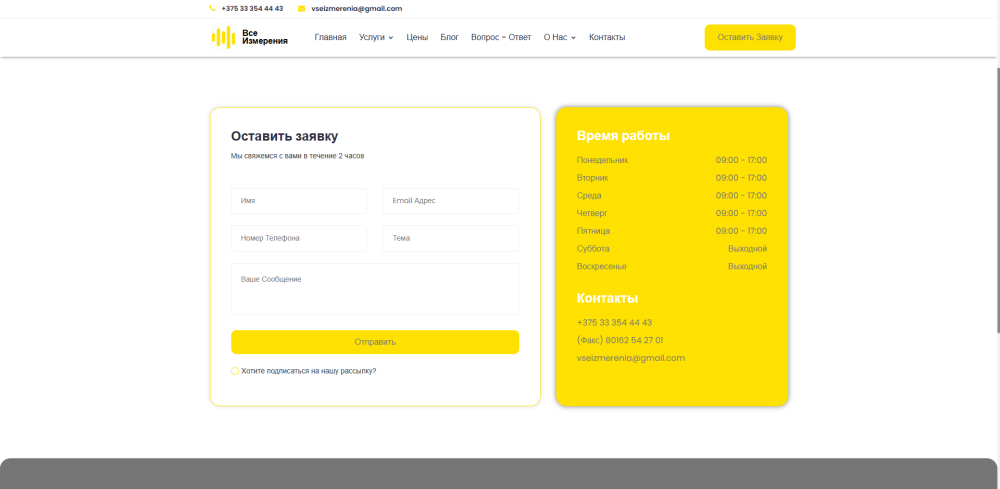Open the Блог menu item
The width and height of the screenshot is (1000, 489).
(449, 37)
